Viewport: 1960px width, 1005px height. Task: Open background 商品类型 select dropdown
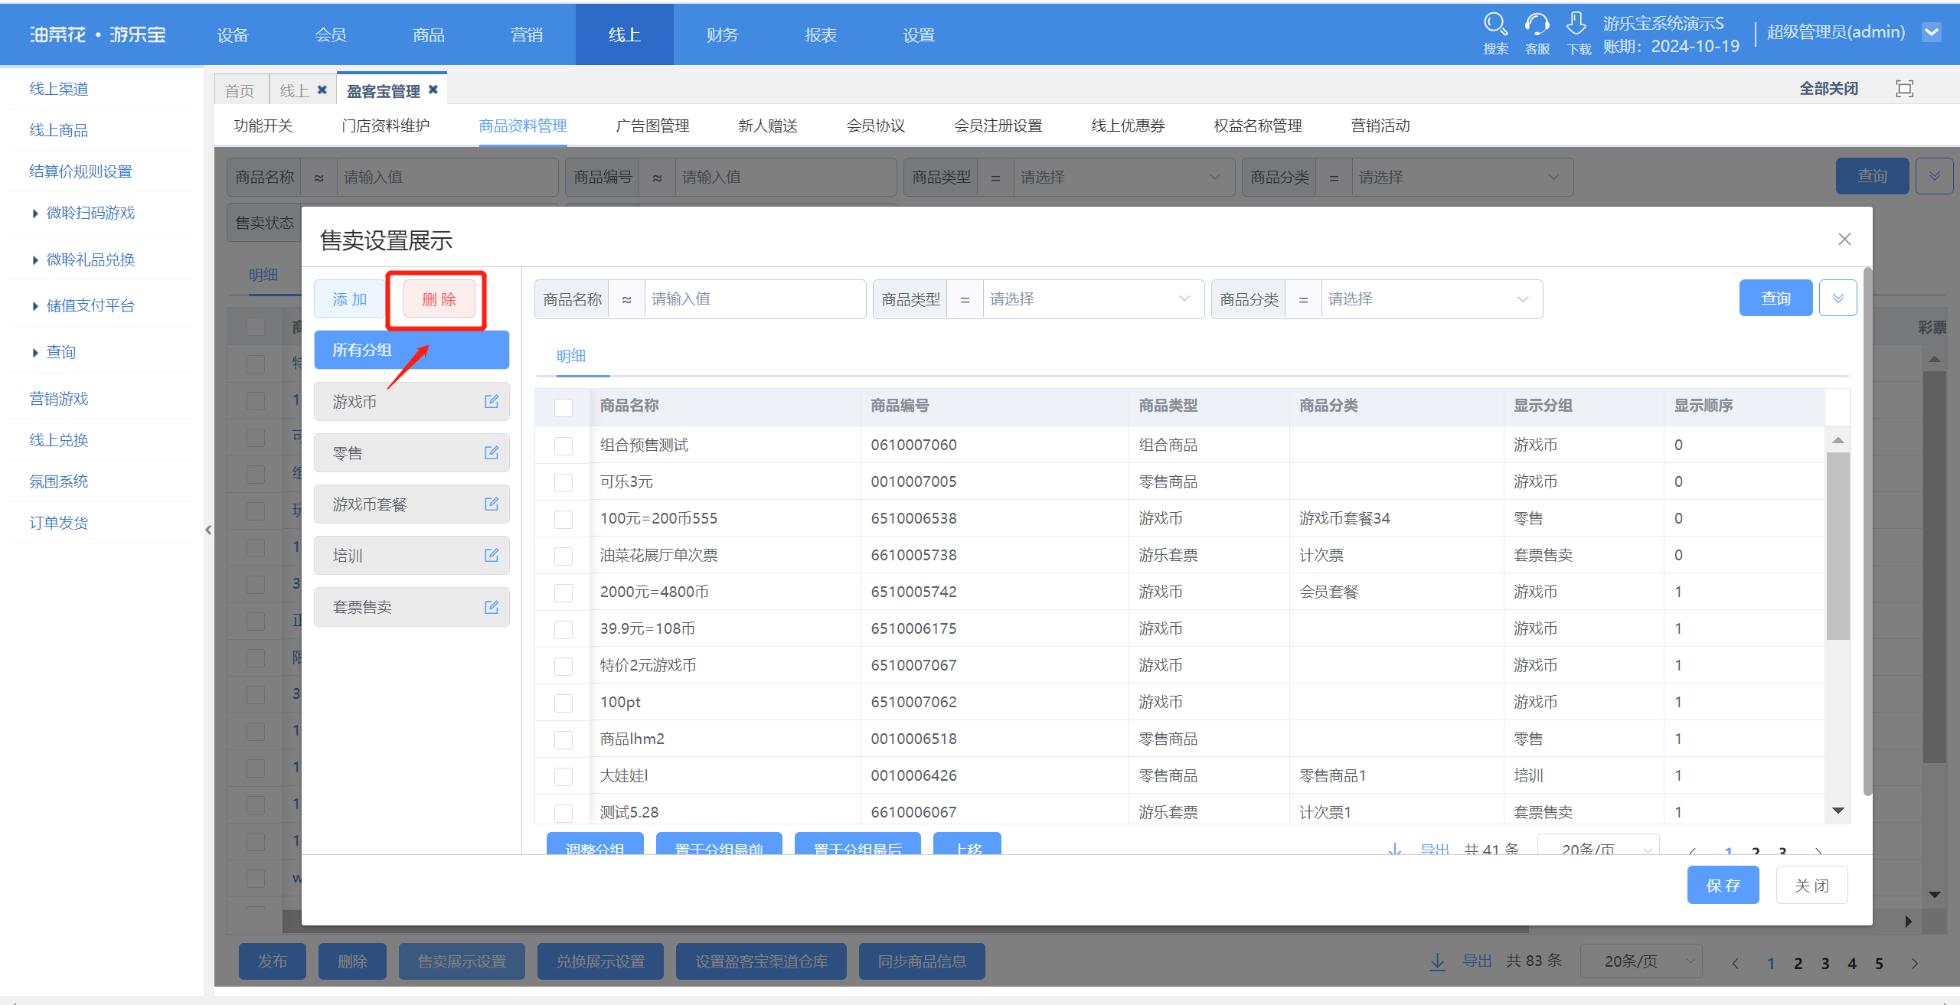point(1122,177)
